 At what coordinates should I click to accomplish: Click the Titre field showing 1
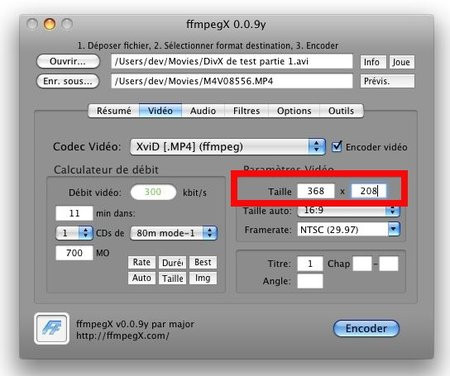(310, 264)
